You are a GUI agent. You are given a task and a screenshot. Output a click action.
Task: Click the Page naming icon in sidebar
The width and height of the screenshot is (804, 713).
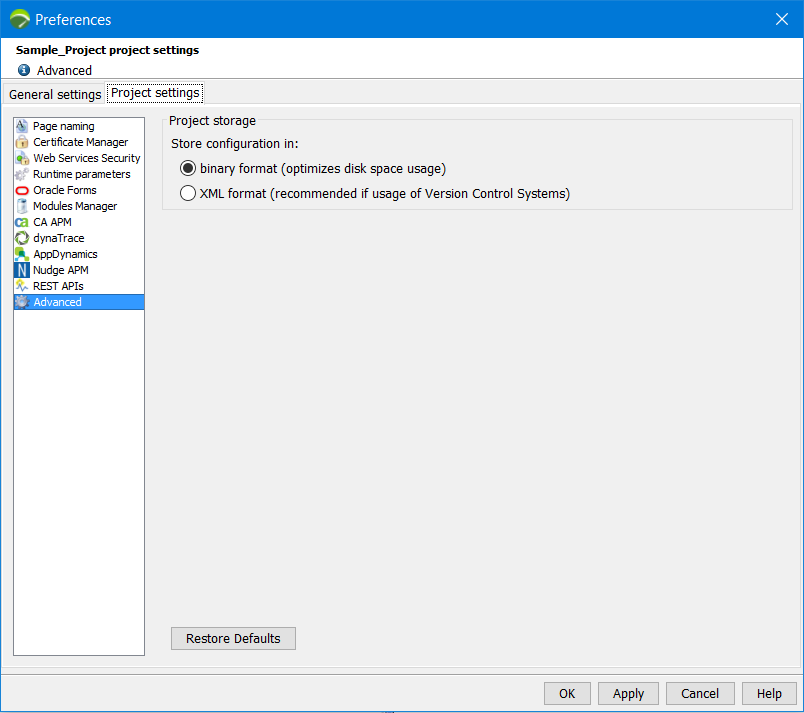tap(22, 126)
